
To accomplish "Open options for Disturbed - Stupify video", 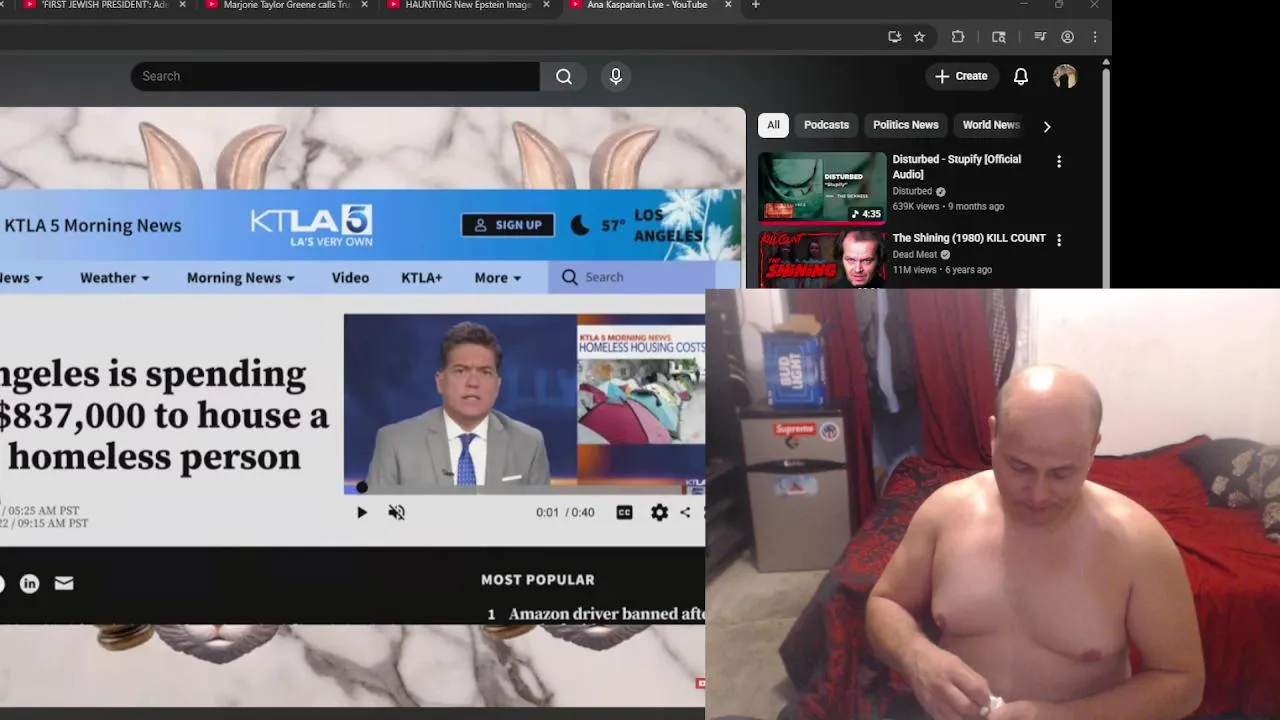I will point(1059,161).
